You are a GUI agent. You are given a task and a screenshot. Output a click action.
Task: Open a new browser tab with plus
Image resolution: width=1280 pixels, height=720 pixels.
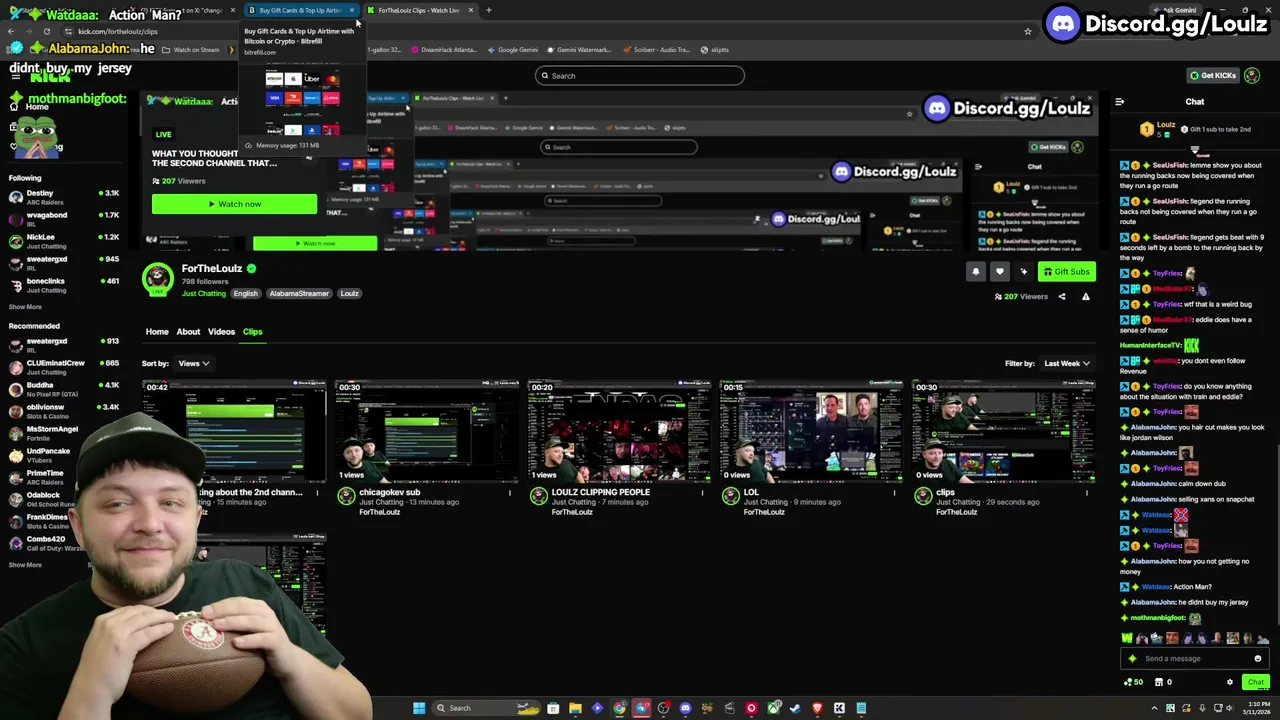coord(489,10)
